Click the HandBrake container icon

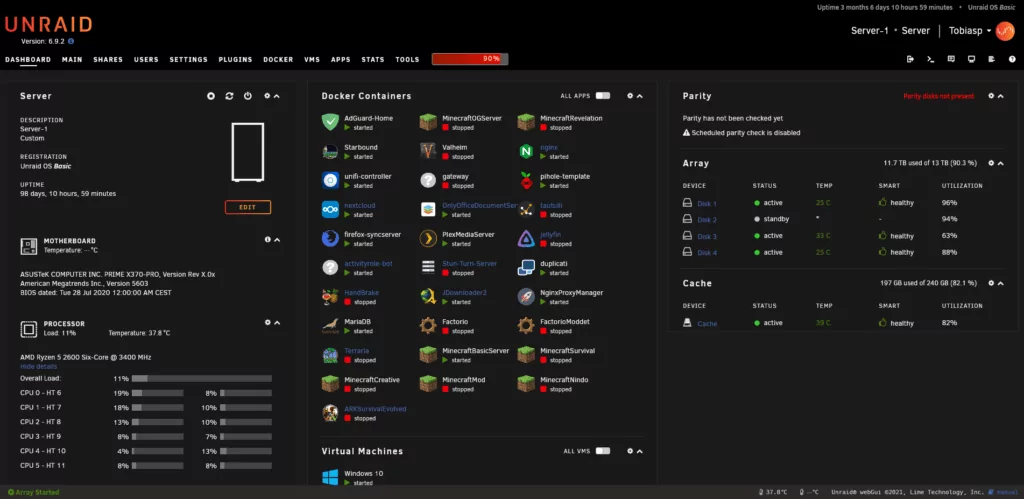pyautogui.click(x=330, y=297)
